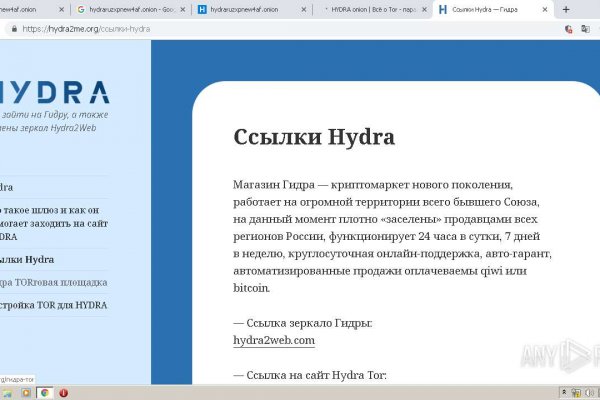The image size is (600, 400).
Task: Click the red circular icon in the taskbar
Action: click(x=64, y=392)
